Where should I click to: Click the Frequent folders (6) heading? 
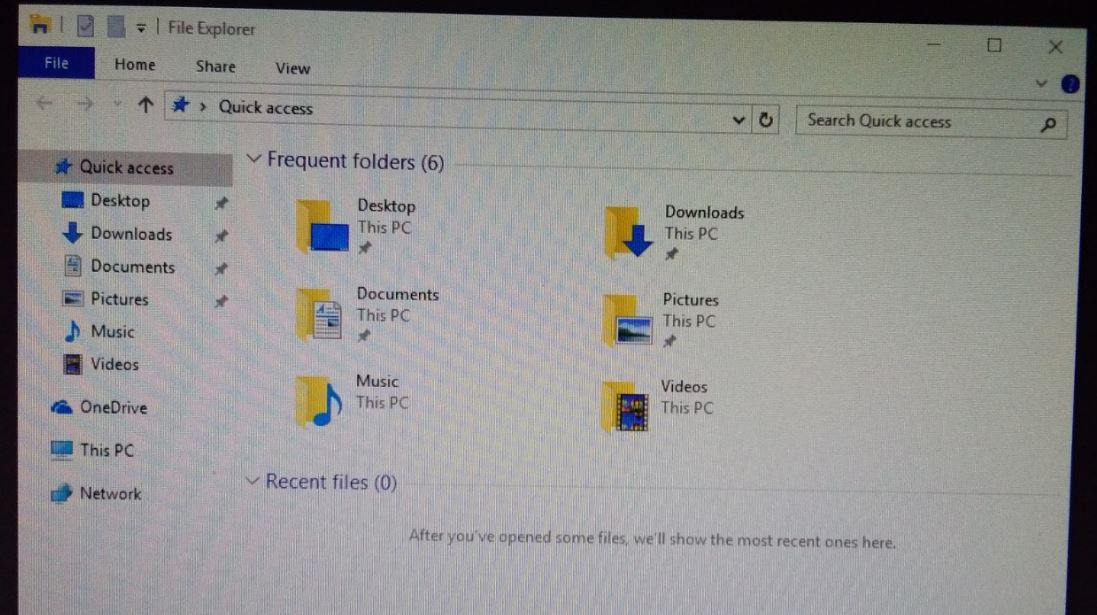tap(355, 162)
